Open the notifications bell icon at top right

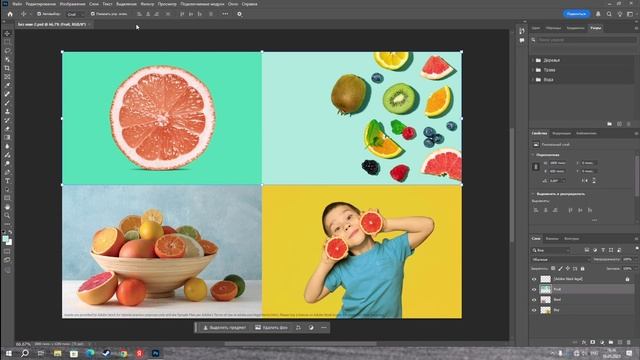coord(598,14)
